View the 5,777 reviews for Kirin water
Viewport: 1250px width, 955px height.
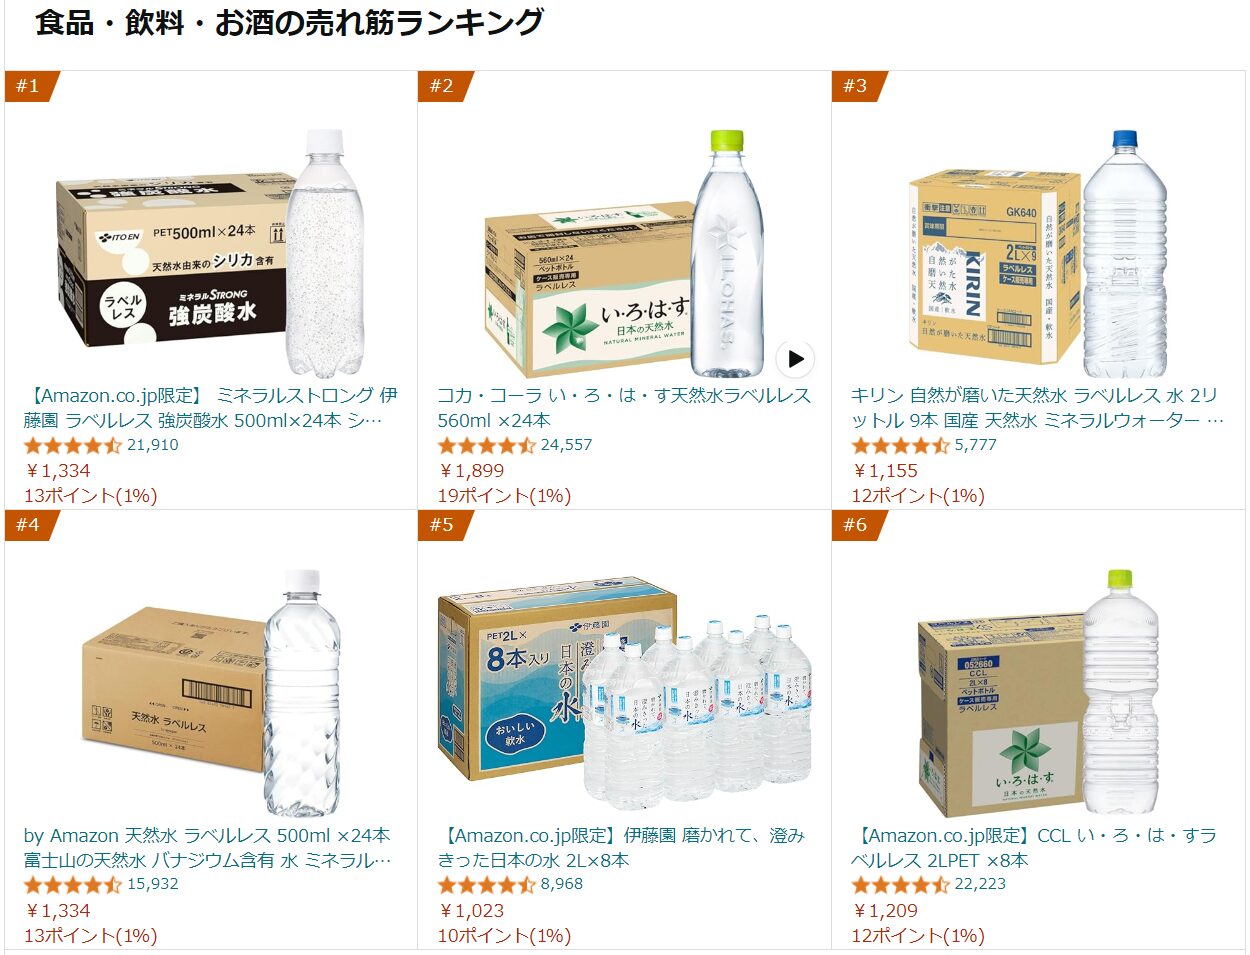pyautogui.click(x=924, y=445)
